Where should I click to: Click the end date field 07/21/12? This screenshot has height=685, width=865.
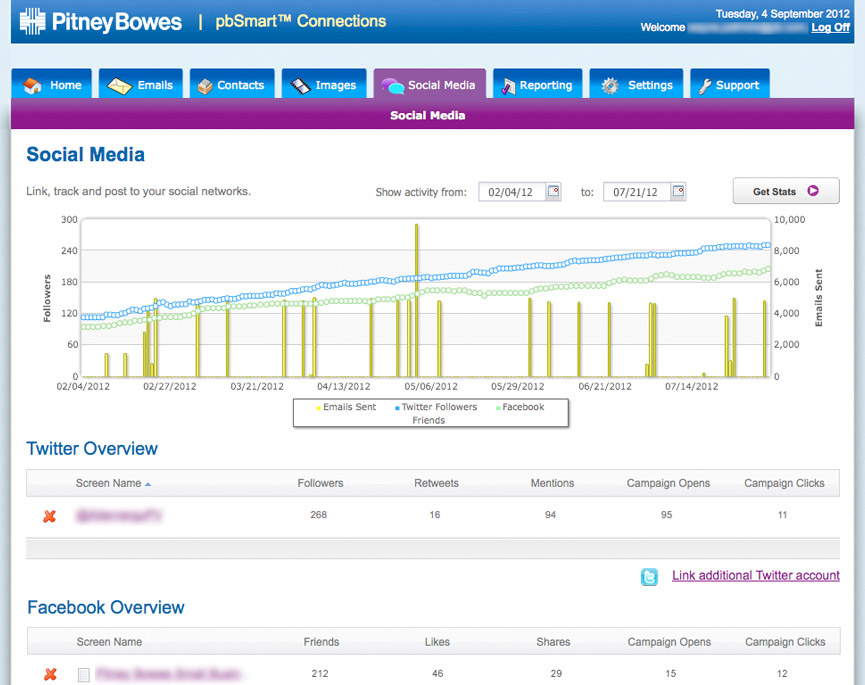636,192
